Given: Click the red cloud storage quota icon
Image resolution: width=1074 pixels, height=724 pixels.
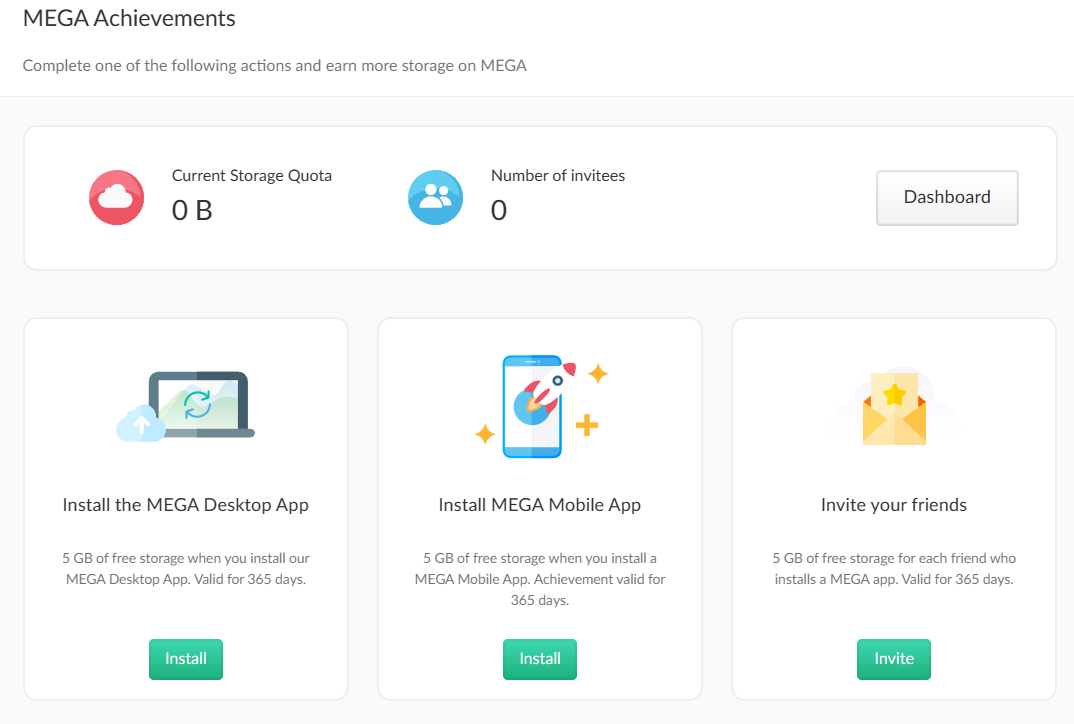Looking at the screenshot, I should pos(117,197).
